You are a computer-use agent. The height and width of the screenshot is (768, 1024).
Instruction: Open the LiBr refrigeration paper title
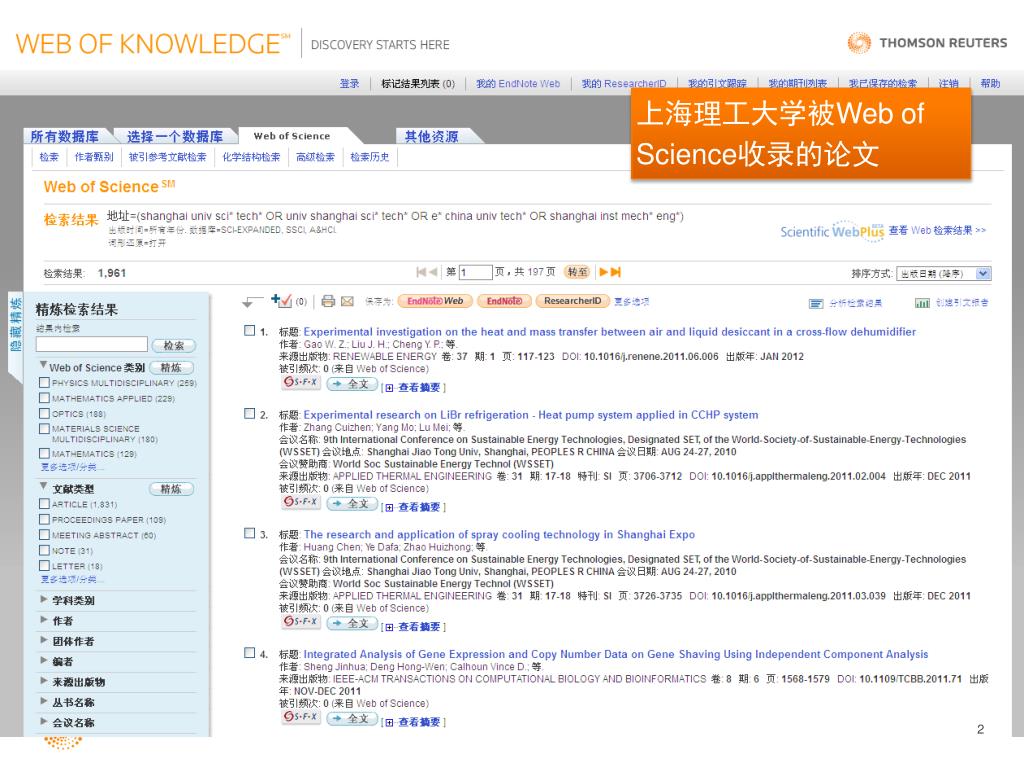(531, 415)
